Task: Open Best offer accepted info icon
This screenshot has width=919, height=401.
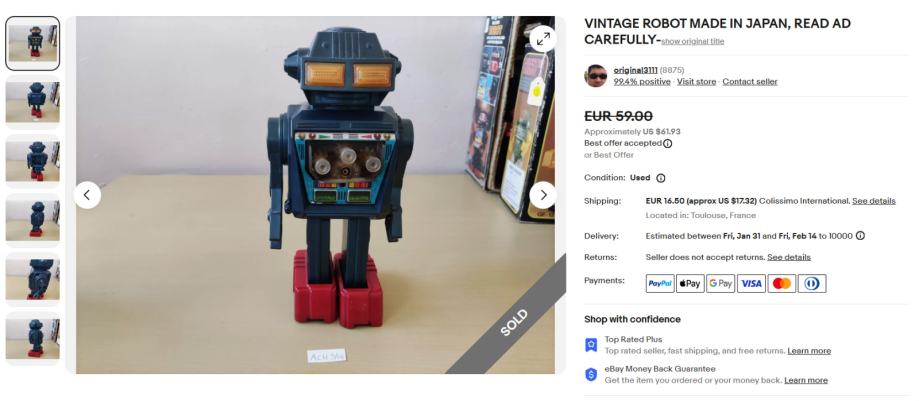Action: [668, 144]
